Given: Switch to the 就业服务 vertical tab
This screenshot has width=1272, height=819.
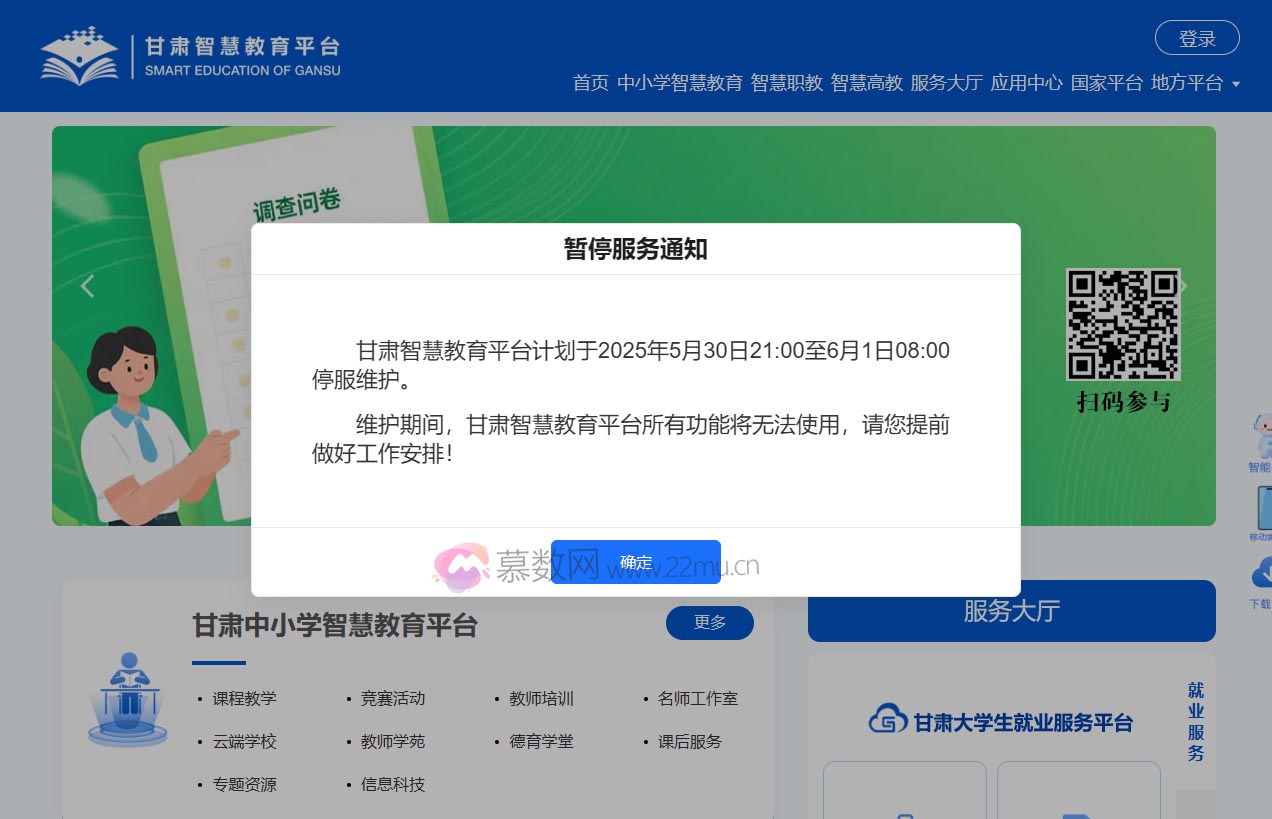Looking at the screenshot, I should point(1194,722).
